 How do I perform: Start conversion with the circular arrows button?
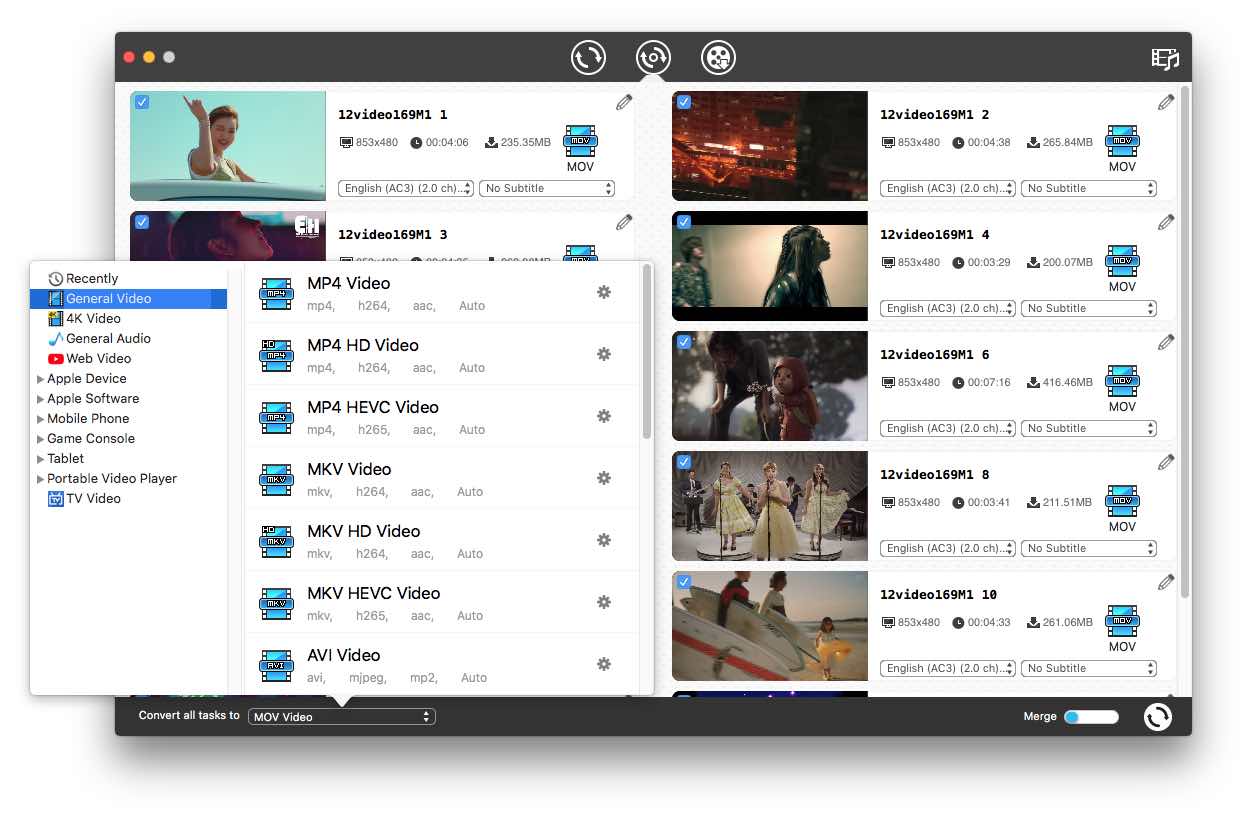(x=1157, y=716)
